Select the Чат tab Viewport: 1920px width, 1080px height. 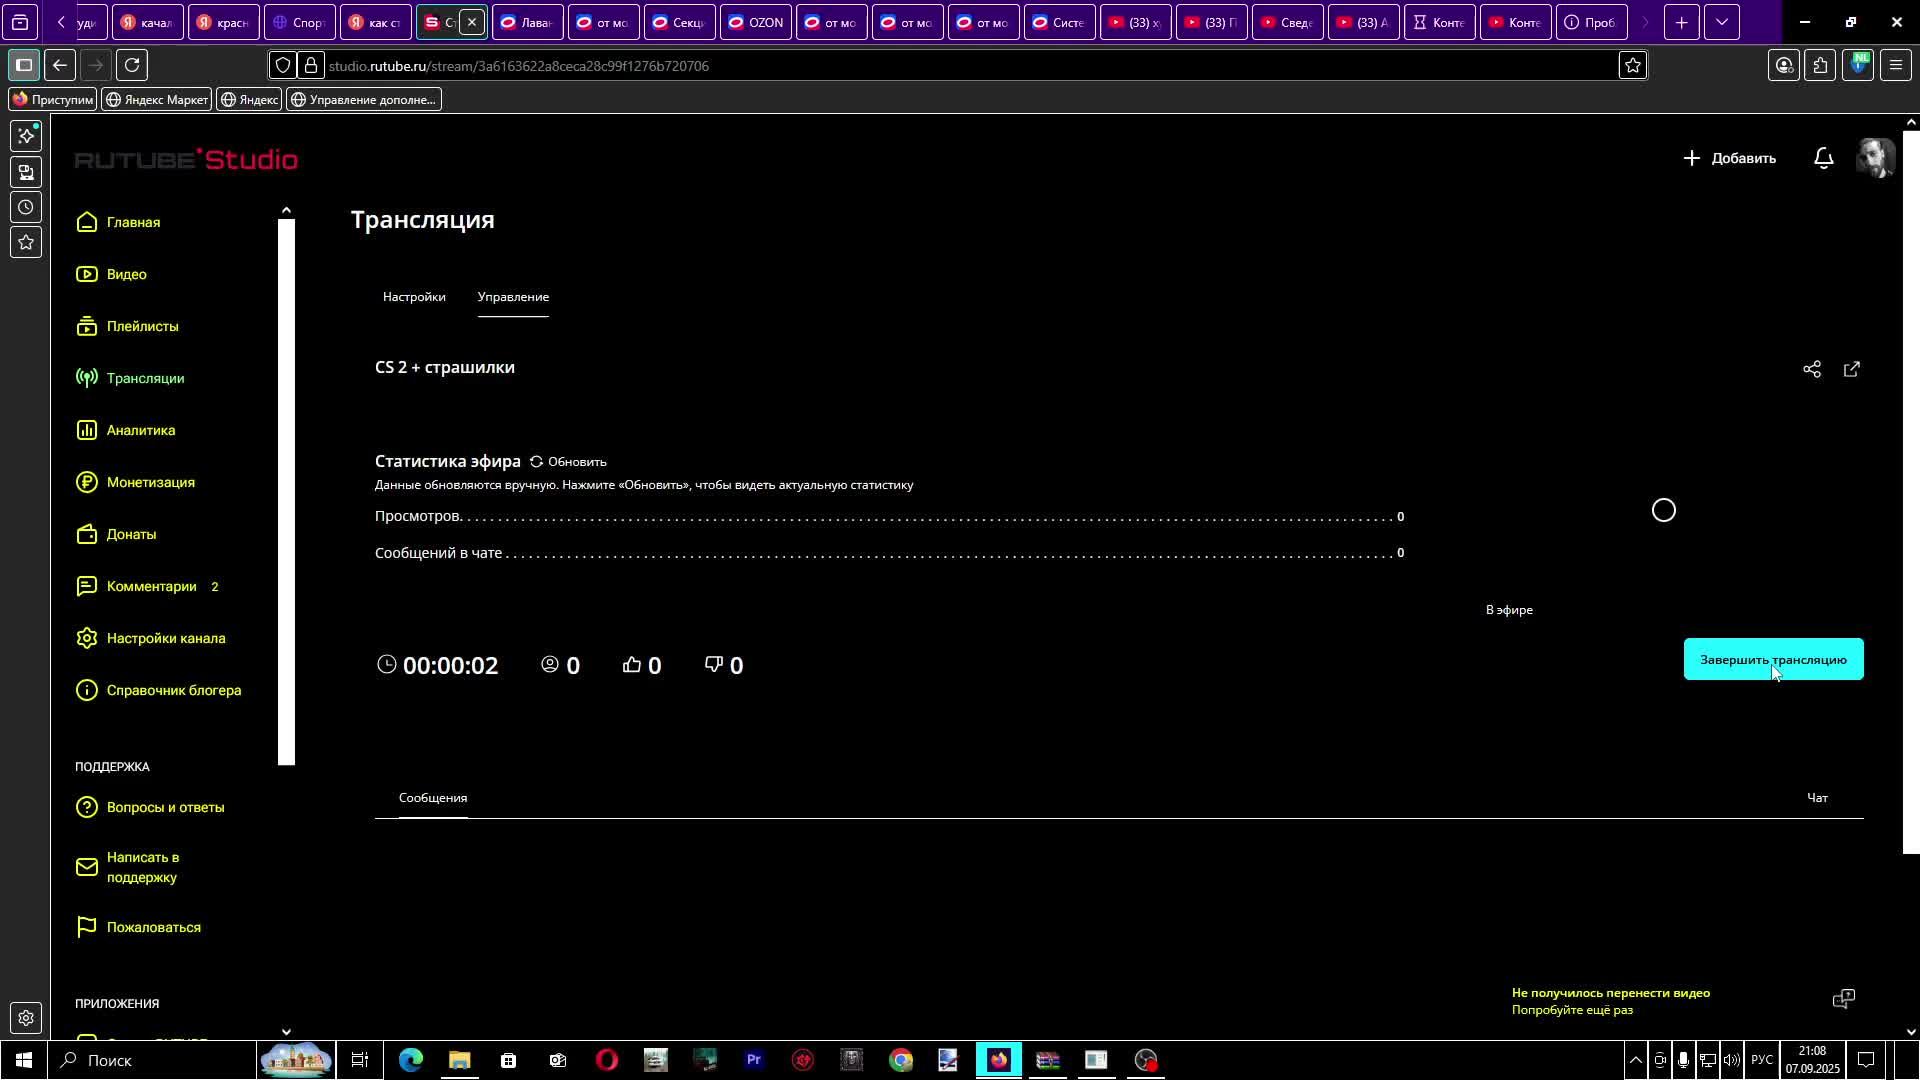pyautogui.click(x=1817, y=798)
